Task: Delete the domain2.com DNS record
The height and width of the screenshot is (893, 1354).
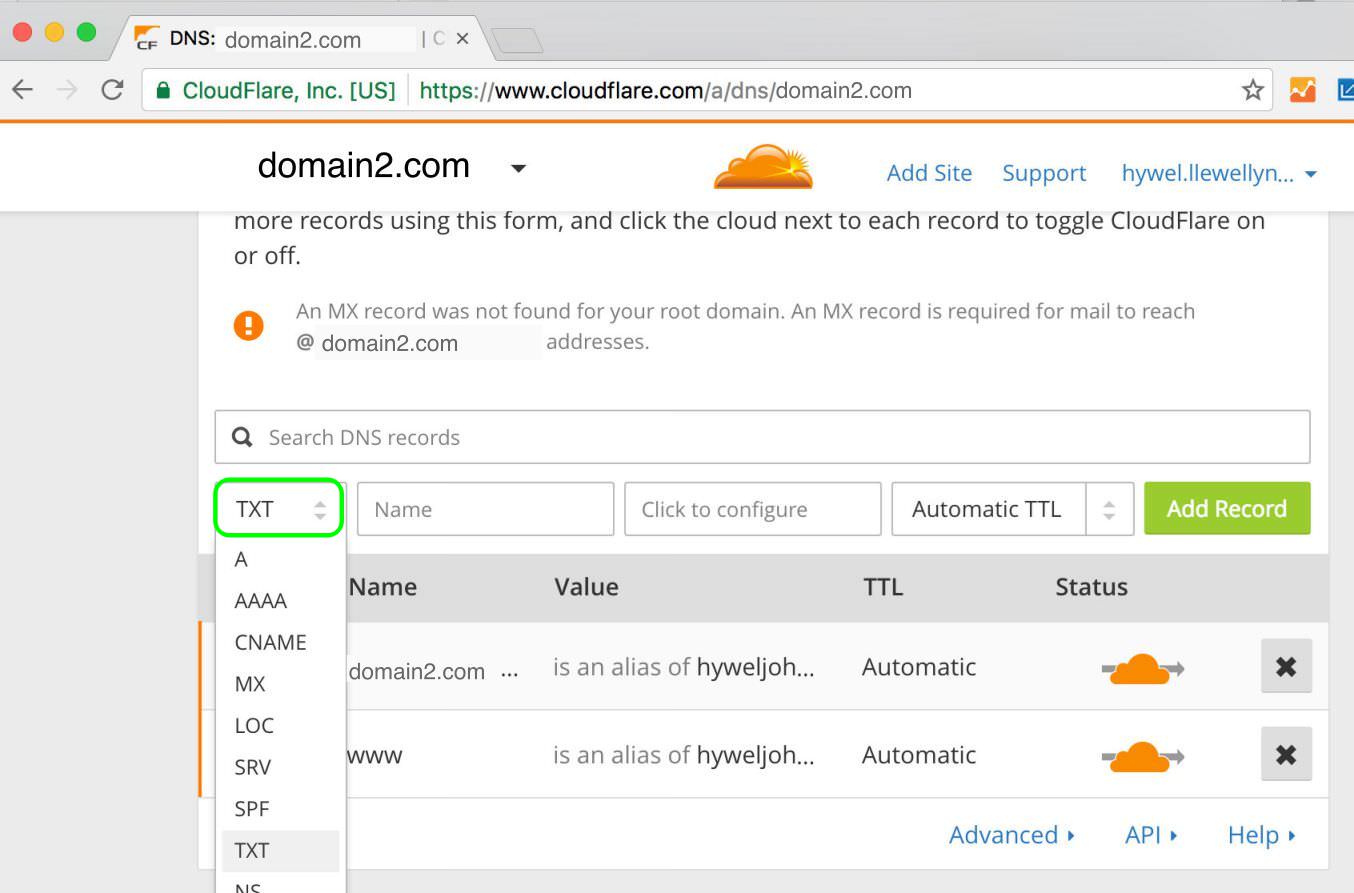Action: coord(1286,667)
